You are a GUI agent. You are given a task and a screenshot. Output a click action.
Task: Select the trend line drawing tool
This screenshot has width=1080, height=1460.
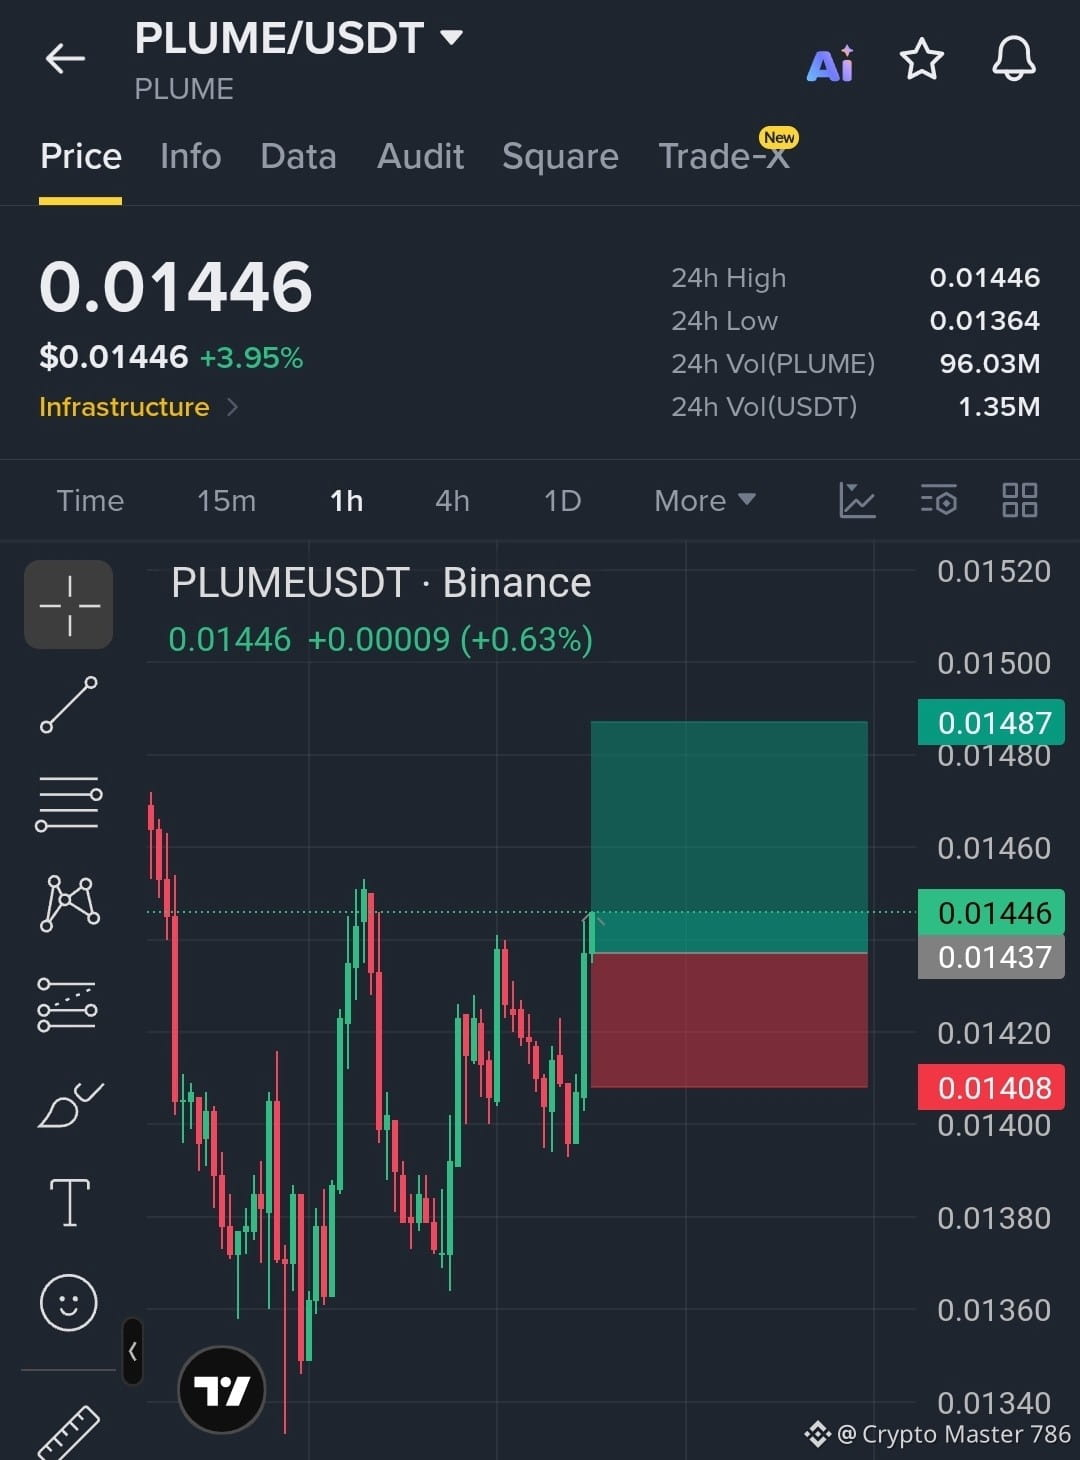click(x=69, y=704)
